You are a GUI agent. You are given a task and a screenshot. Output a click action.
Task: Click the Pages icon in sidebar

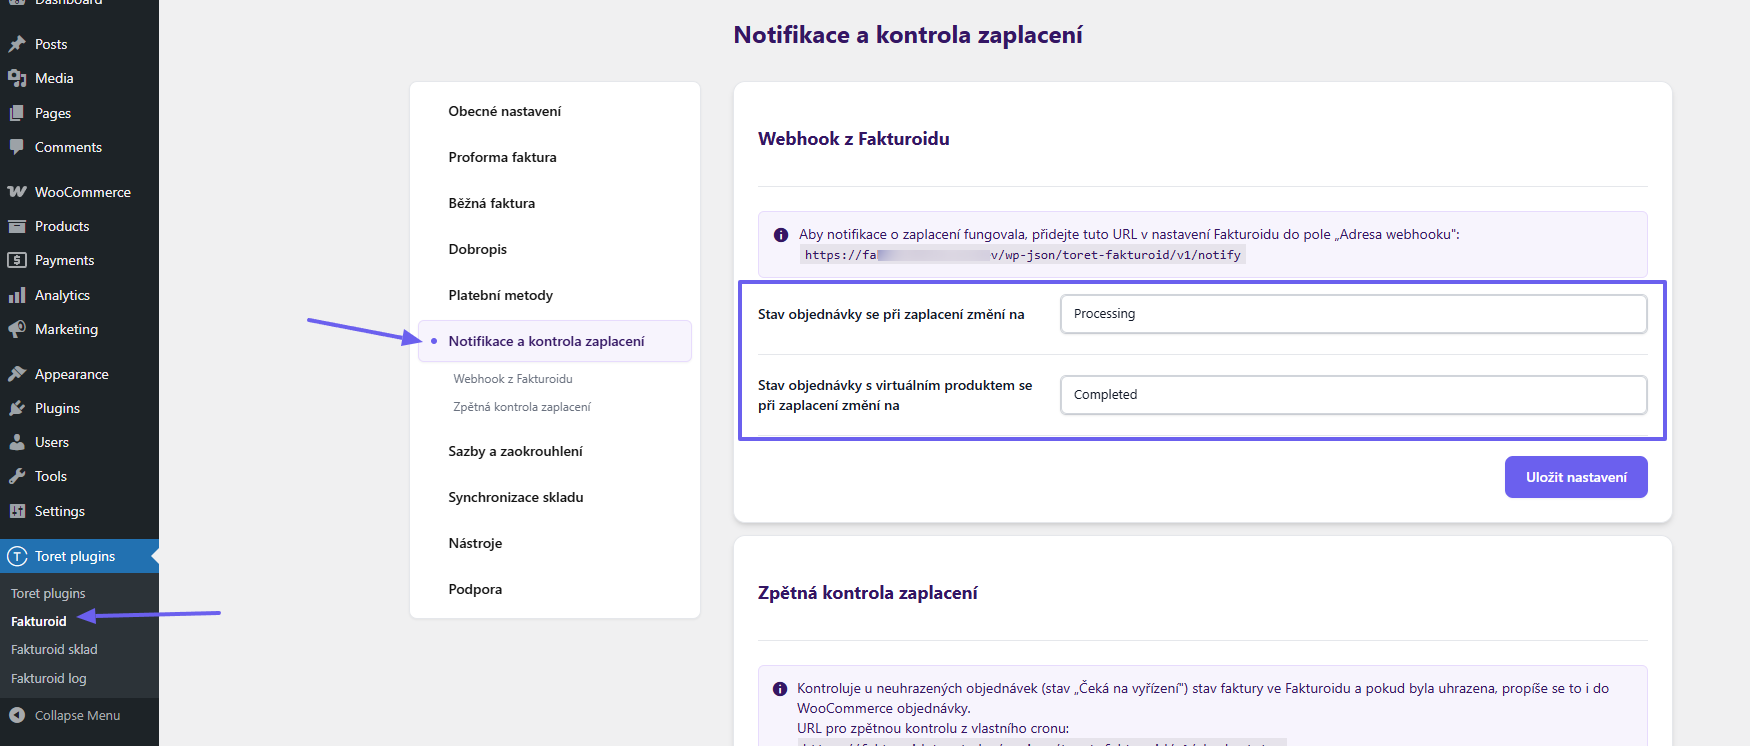click(17, 113)
